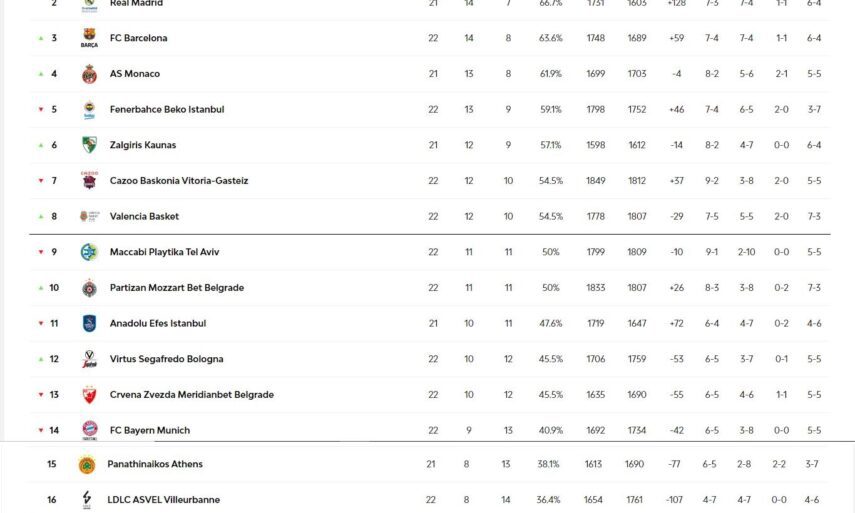Open Cazoo Baskonia Vitoria-Gasteiz team page
The width and height of the screenshot is (855, 513).
[178, 181]
